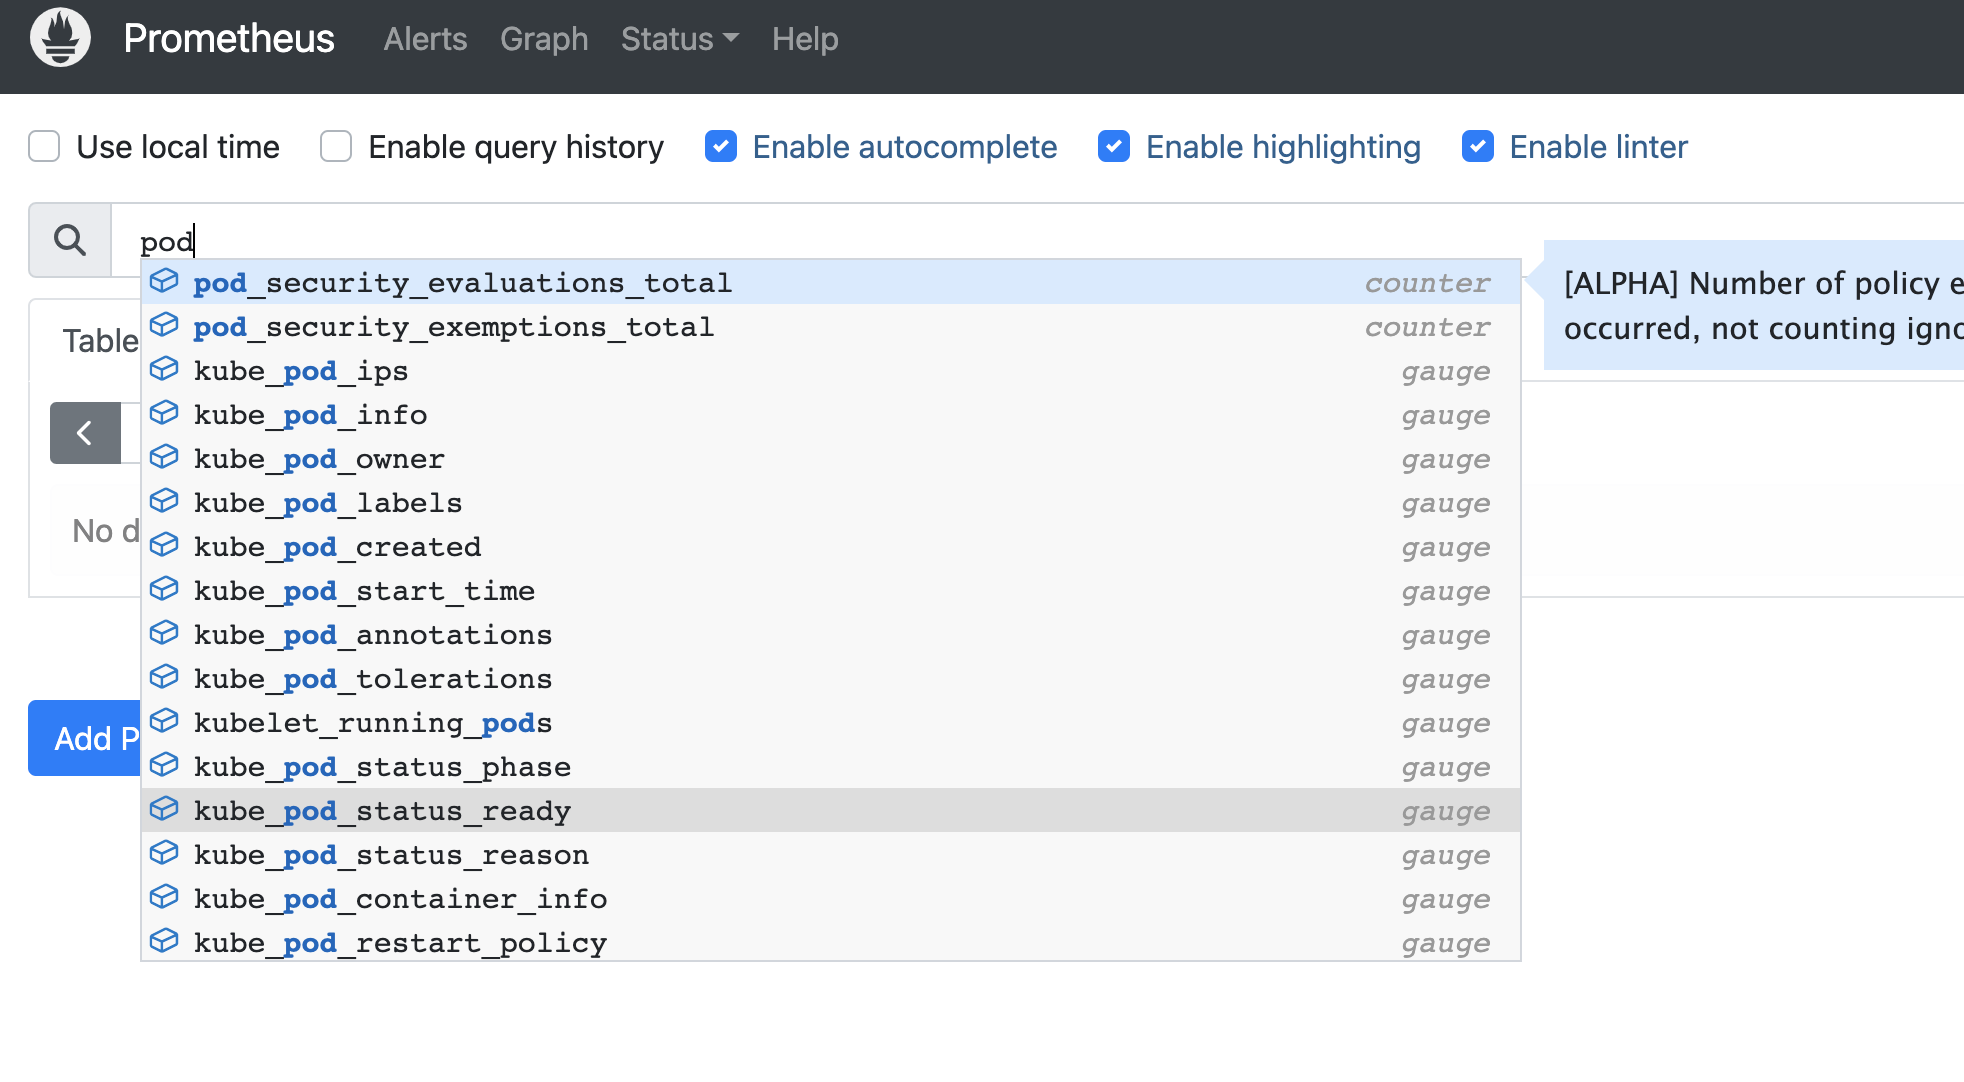Screen dimensions: 1964x1082
Task: Click the search magnifier icon
Action: tap(70, 240)
